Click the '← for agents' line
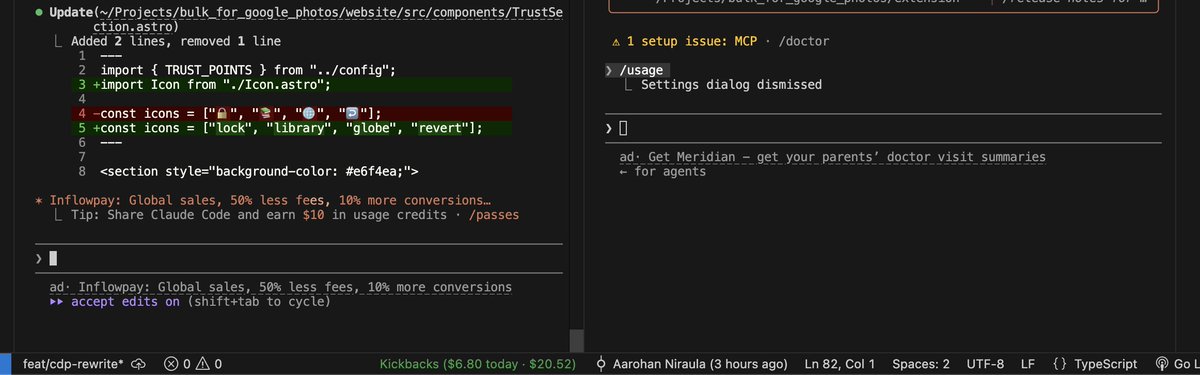The width and height of the screenshot is (1200, 375). coord(663,171)
